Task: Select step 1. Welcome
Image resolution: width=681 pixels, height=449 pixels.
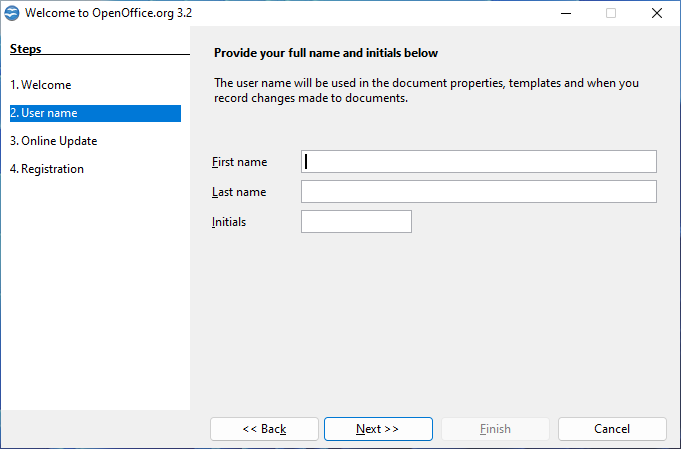Action: click(41, 85)
